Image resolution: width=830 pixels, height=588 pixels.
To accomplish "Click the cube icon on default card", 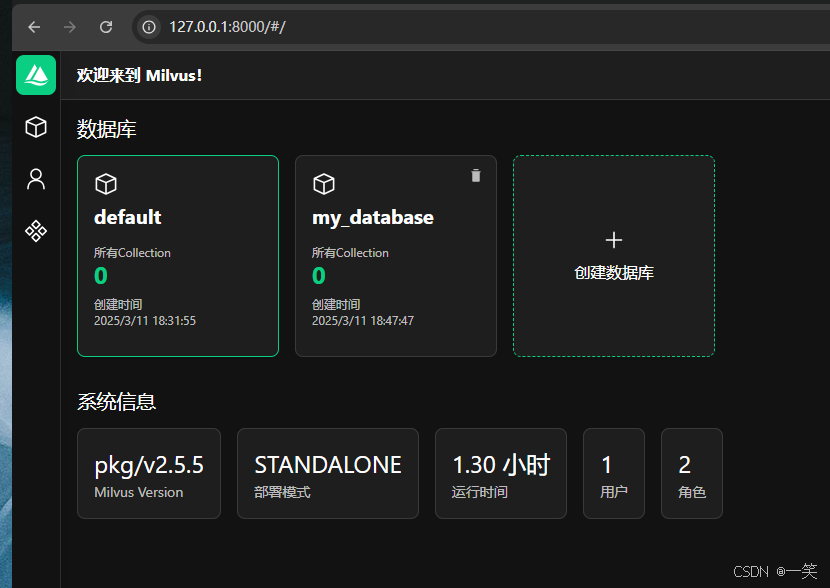I will pyautogui.click(x=106, y=184).
